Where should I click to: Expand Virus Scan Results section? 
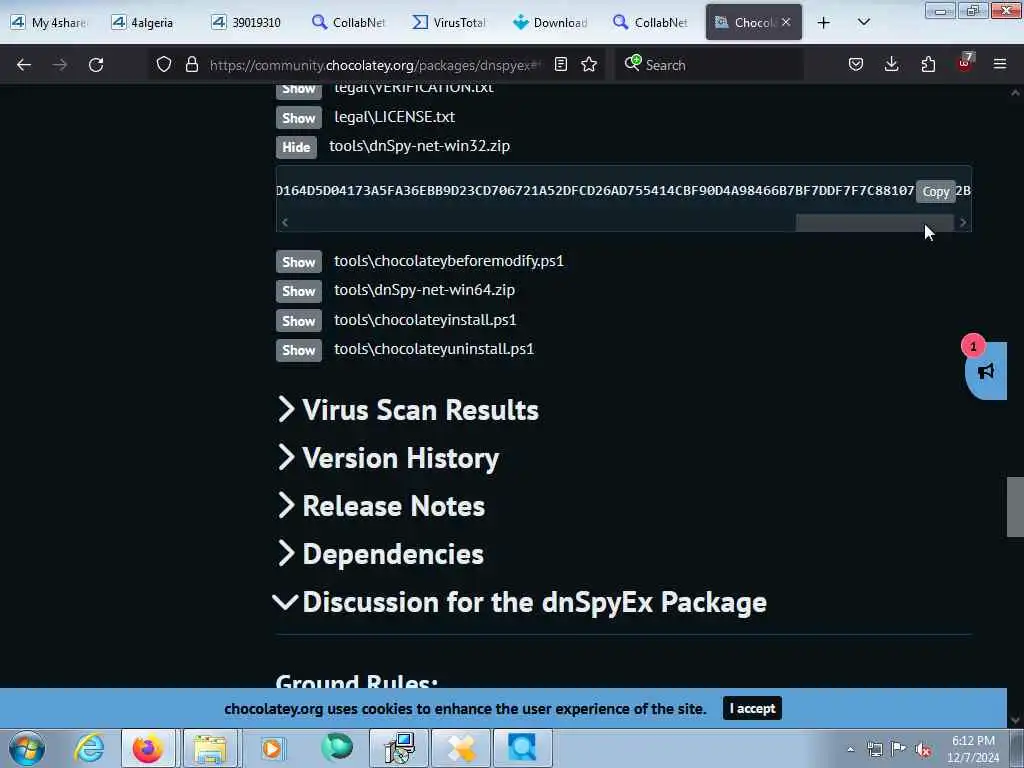(409, 410)
